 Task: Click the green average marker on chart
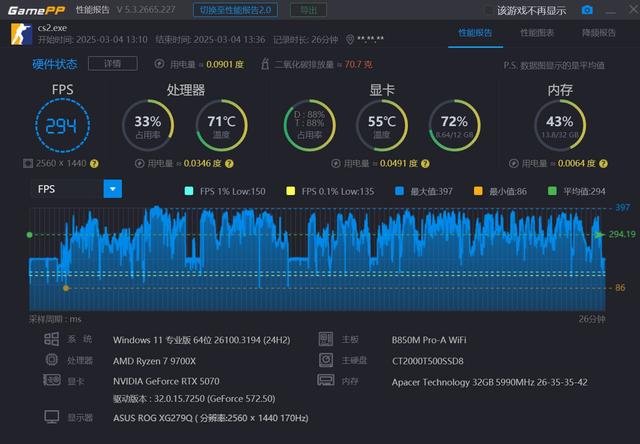coord(29,235)
